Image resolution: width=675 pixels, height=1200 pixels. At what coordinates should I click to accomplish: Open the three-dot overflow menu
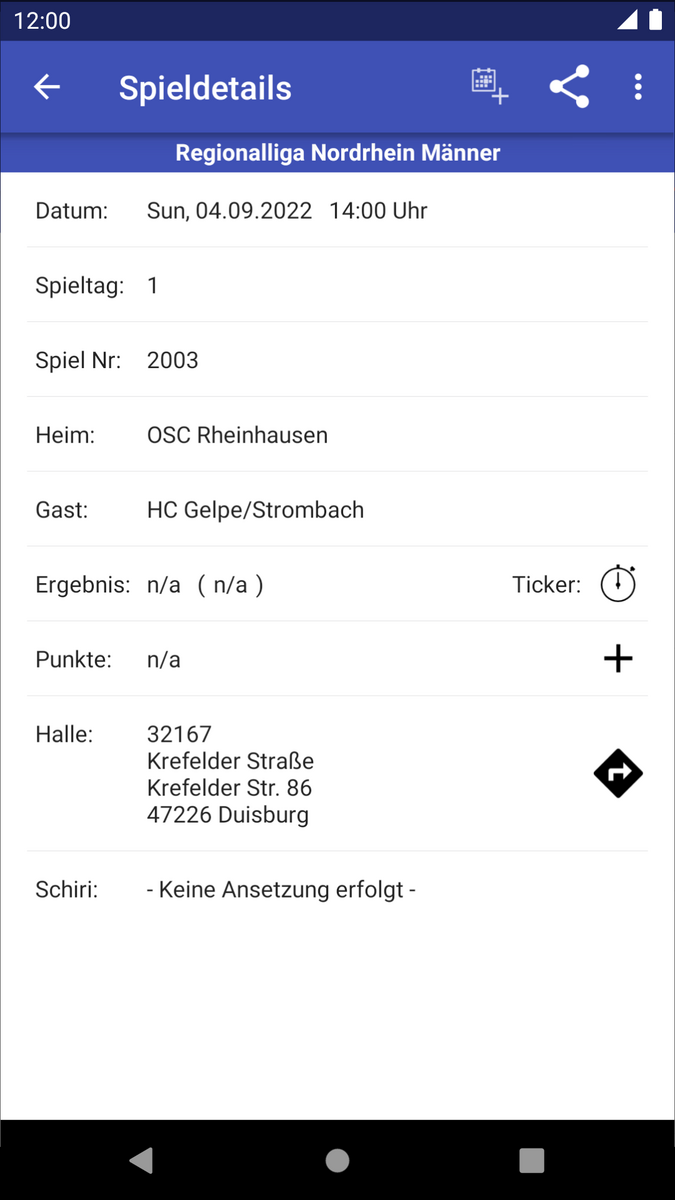(x=638, y=87)
